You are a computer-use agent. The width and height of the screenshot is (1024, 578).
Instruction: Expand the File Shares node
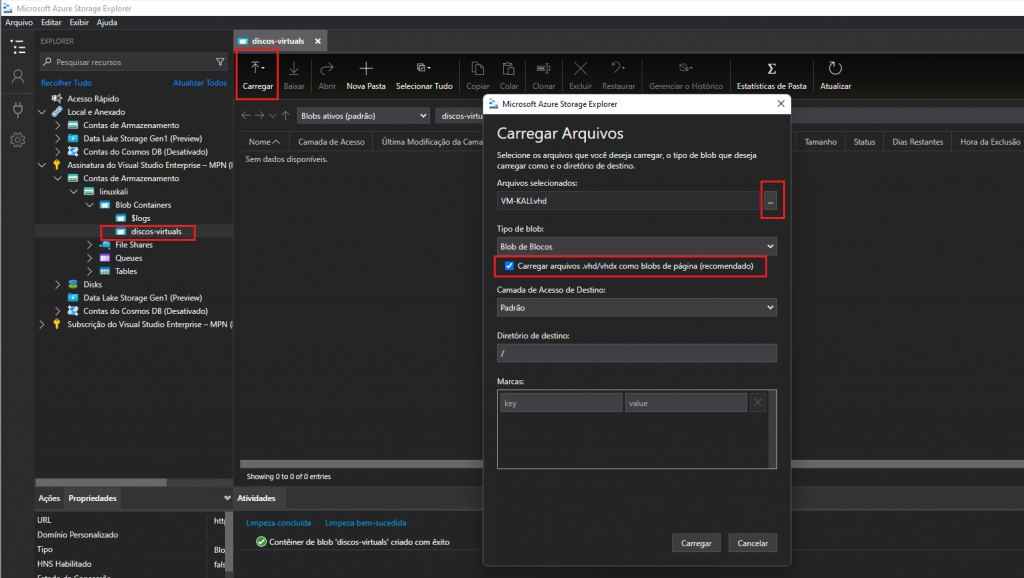click(x=89, y=245)
